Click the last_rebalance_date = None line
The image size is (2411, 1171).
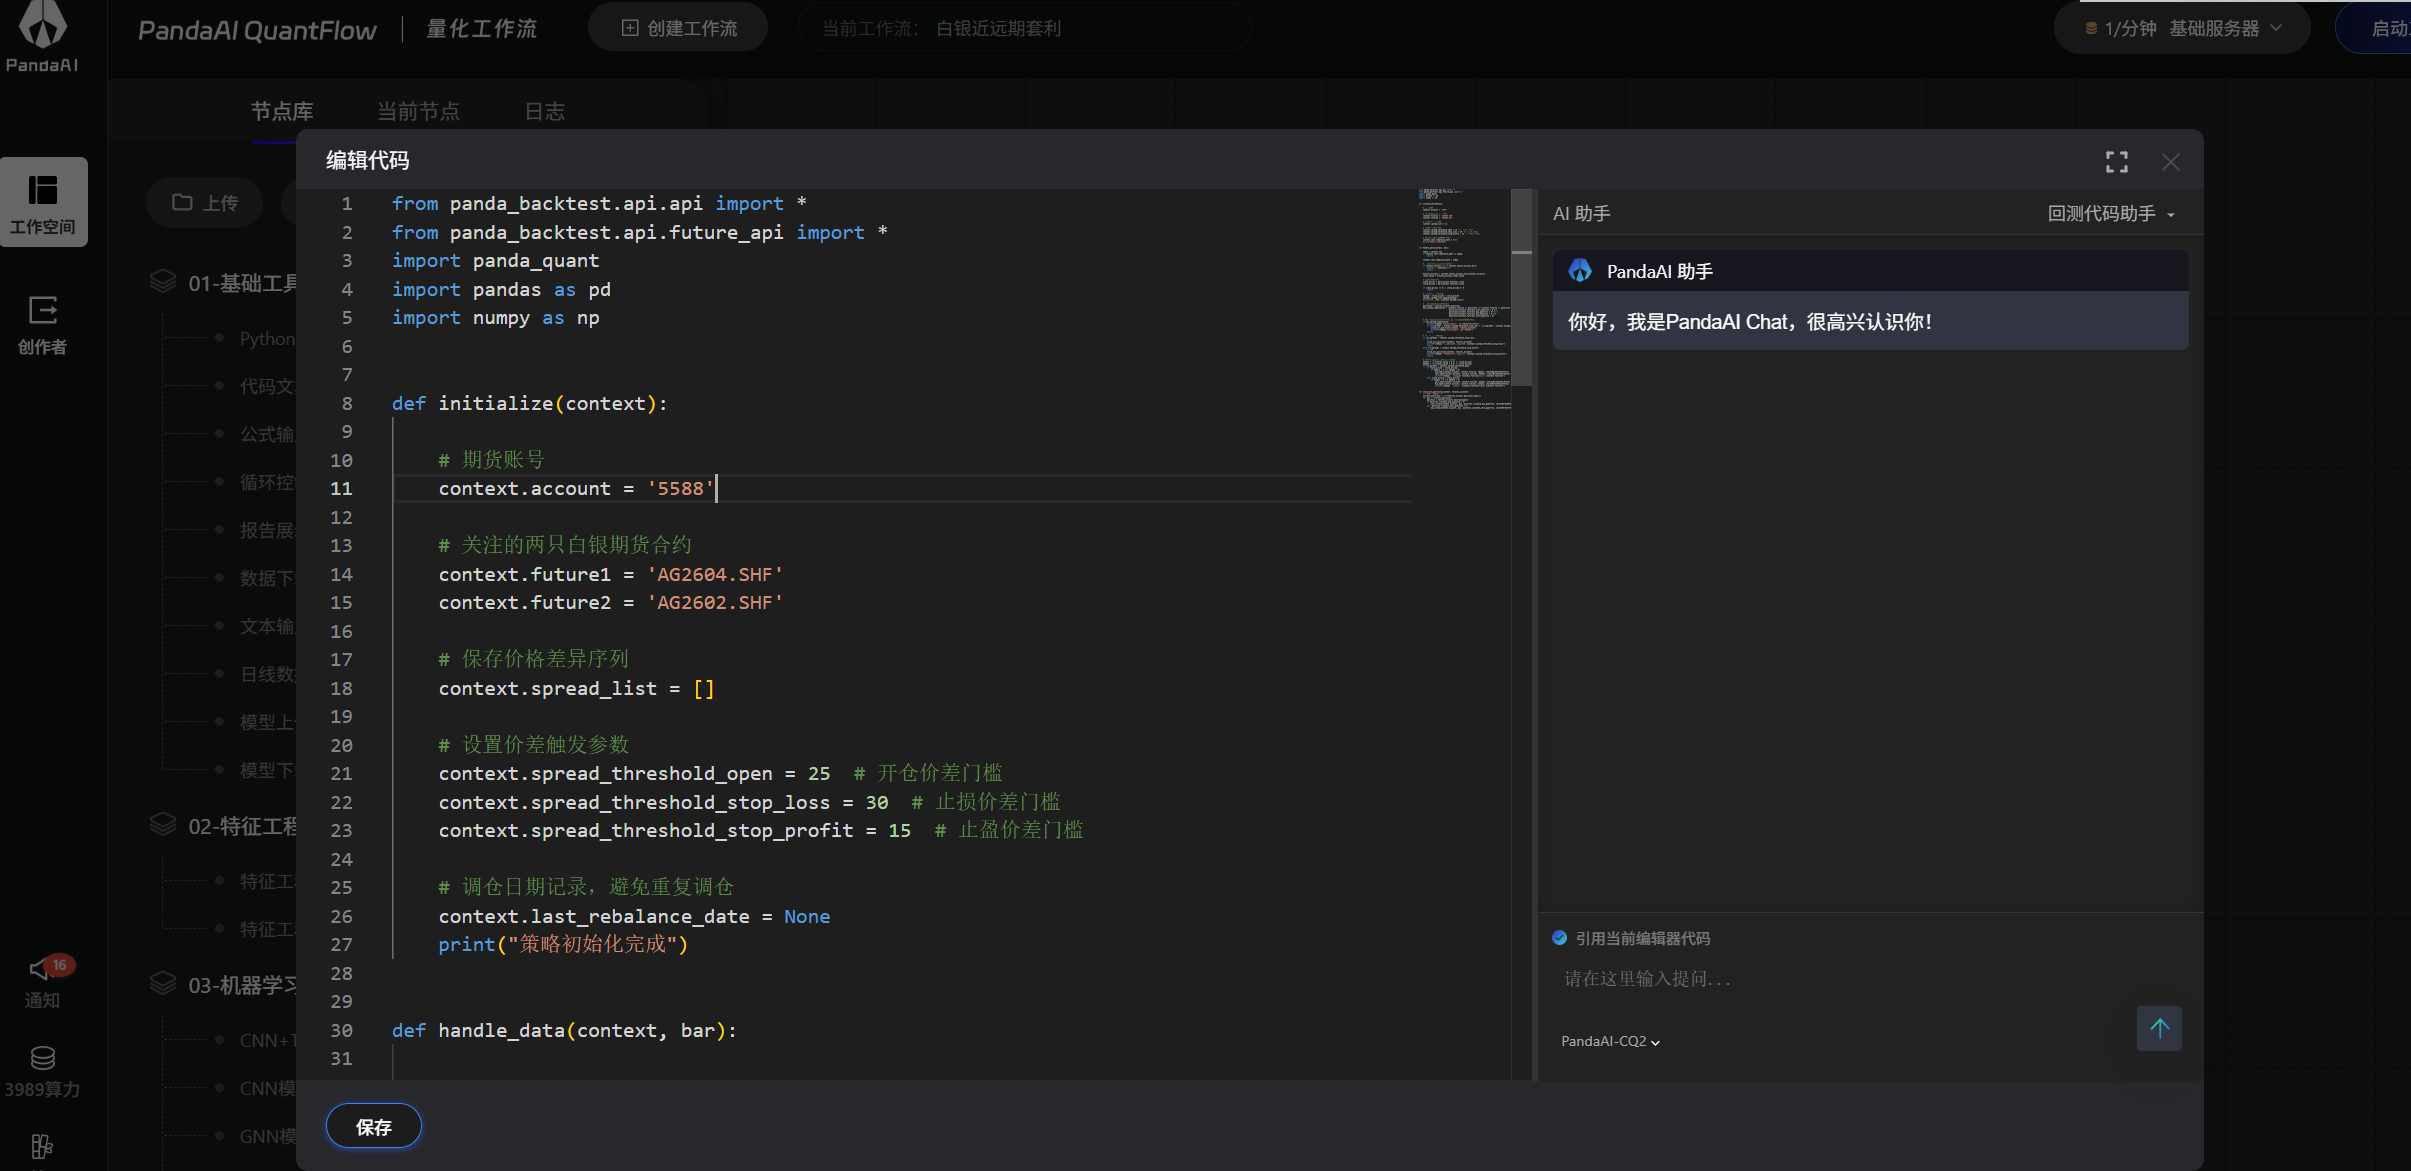(634, 916)
